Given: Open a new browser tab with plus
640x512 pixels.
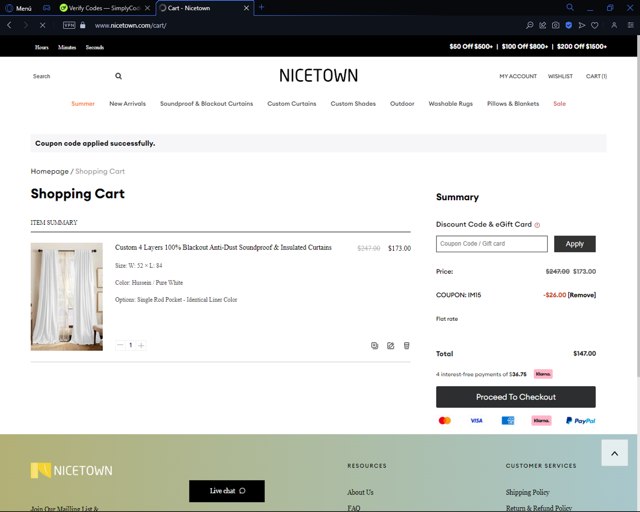Looking at the screenshot, I should [x=261, y=7].
